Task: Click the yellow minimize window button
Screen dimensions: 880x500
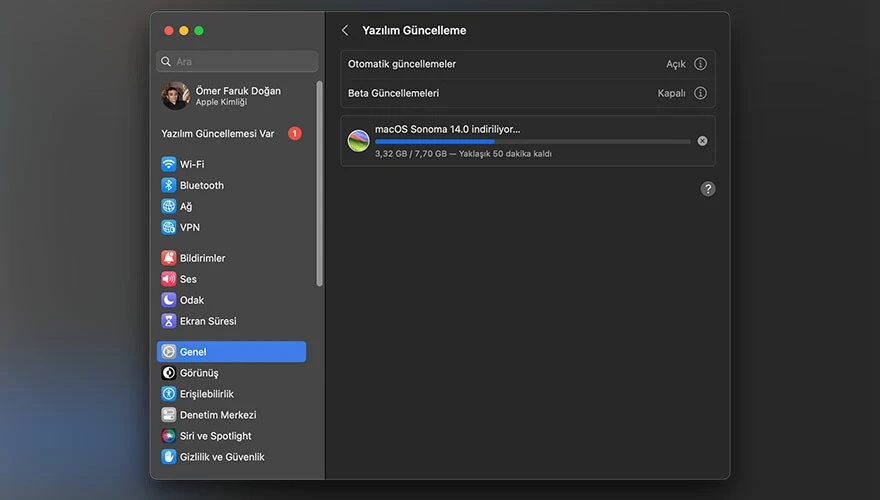Action: tap(184, 30)
